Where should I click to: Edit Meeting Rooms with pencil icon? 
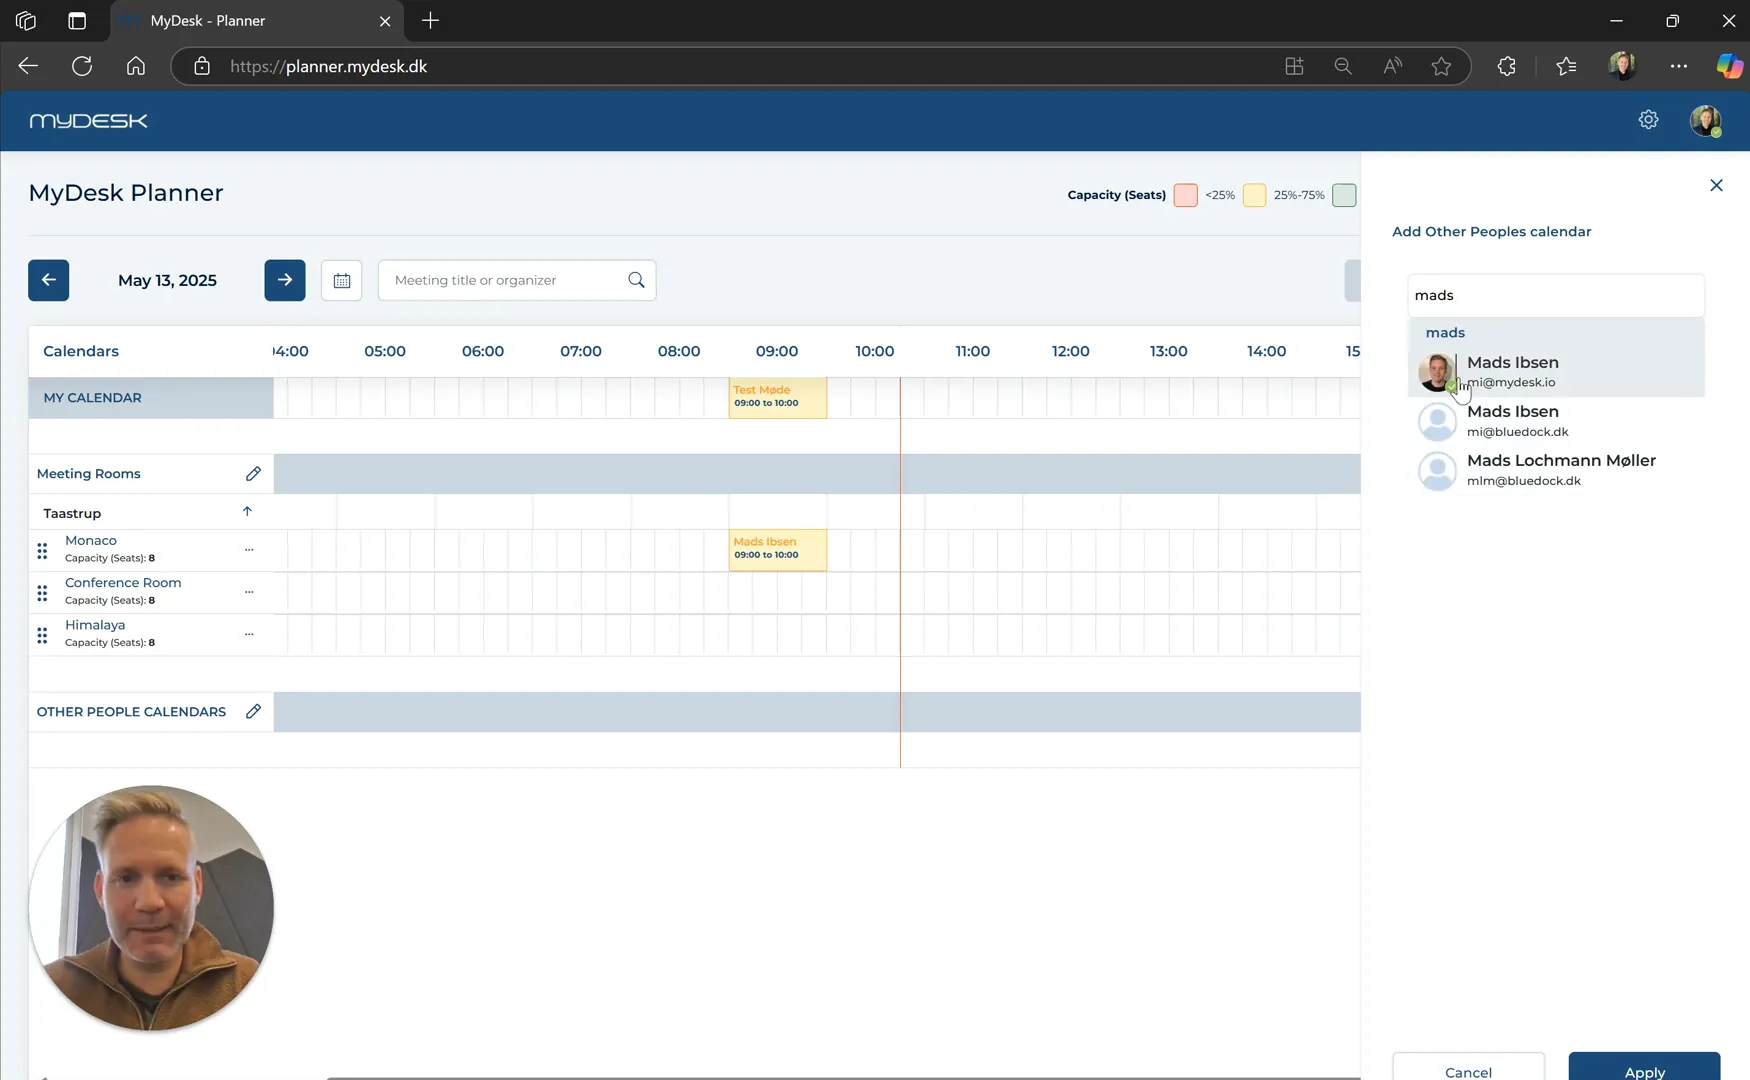click(x=253, y=474)
